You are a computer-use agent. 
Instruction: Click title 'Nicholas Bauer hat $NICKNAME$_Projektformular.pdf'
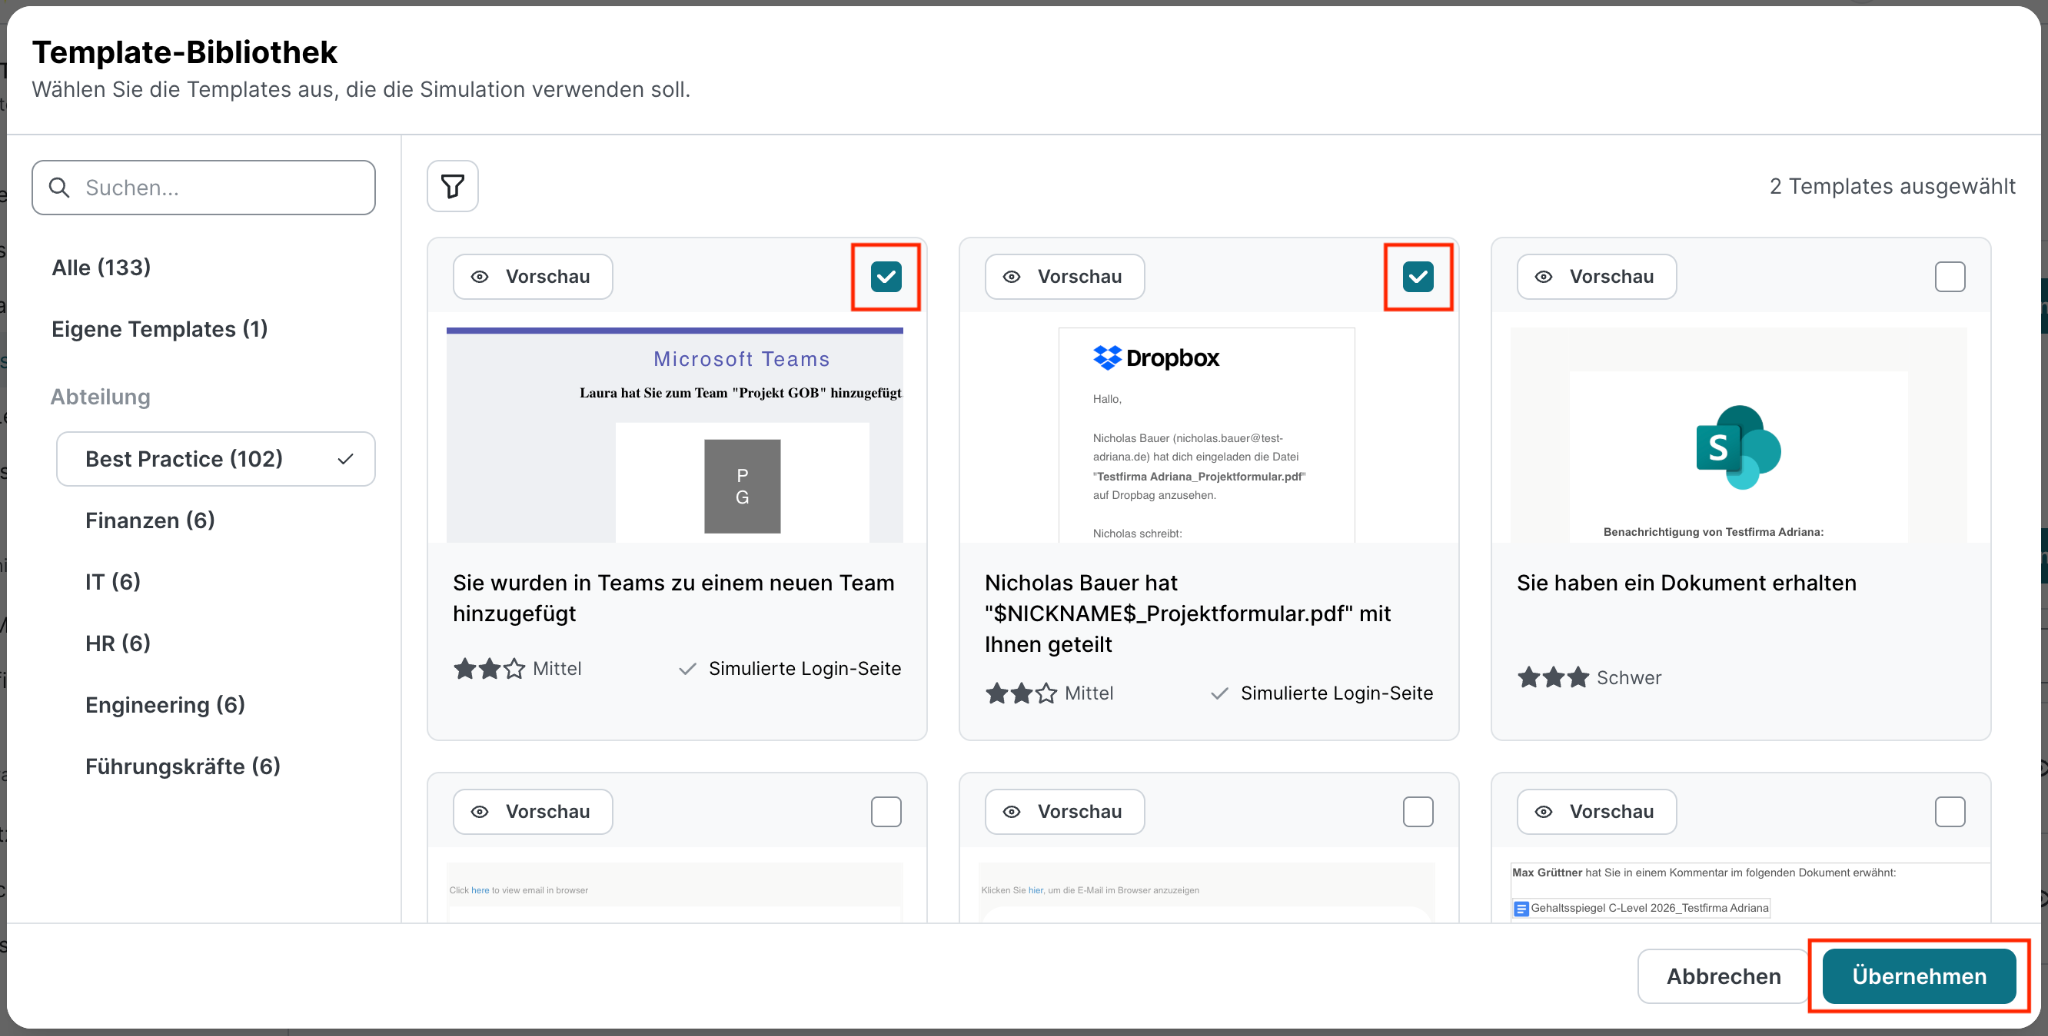click(x=1188, y=614)
